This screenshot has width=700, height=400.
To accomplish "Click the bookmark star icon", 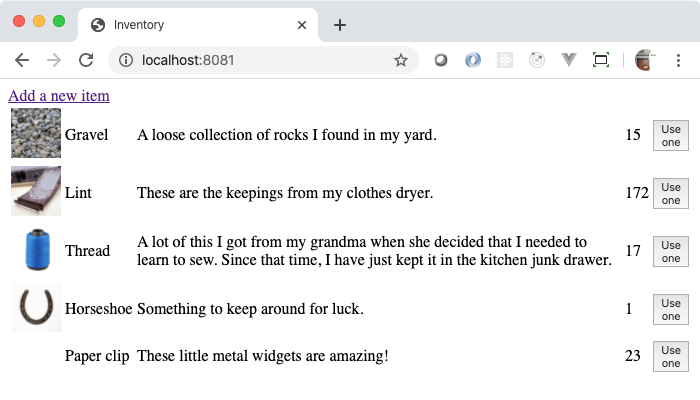I will point(401,60).
